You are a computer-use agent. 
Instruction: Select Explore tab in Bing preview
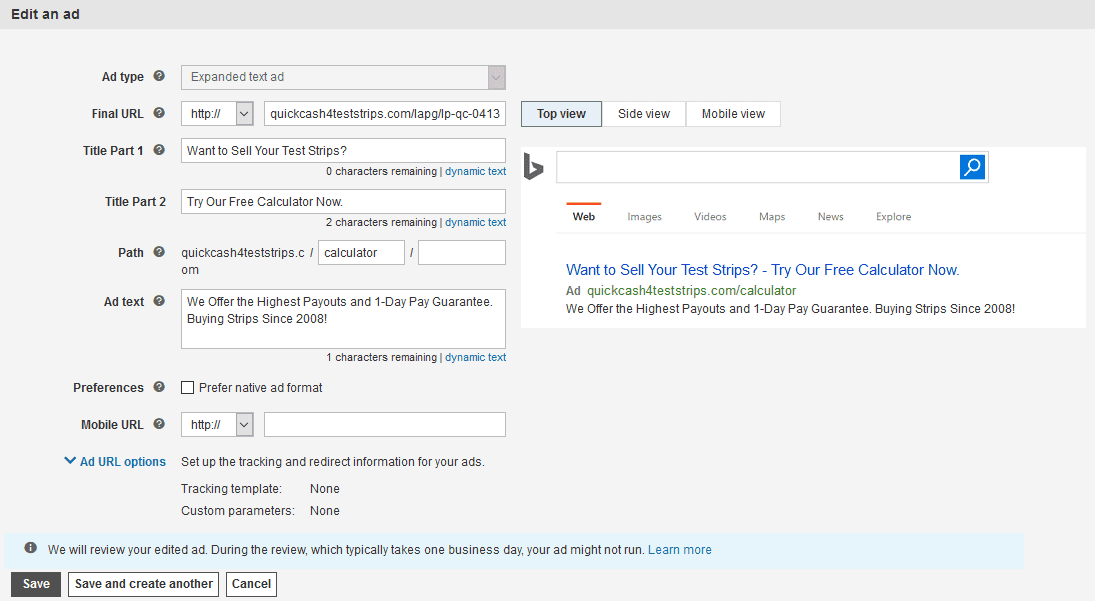(893, 216)
